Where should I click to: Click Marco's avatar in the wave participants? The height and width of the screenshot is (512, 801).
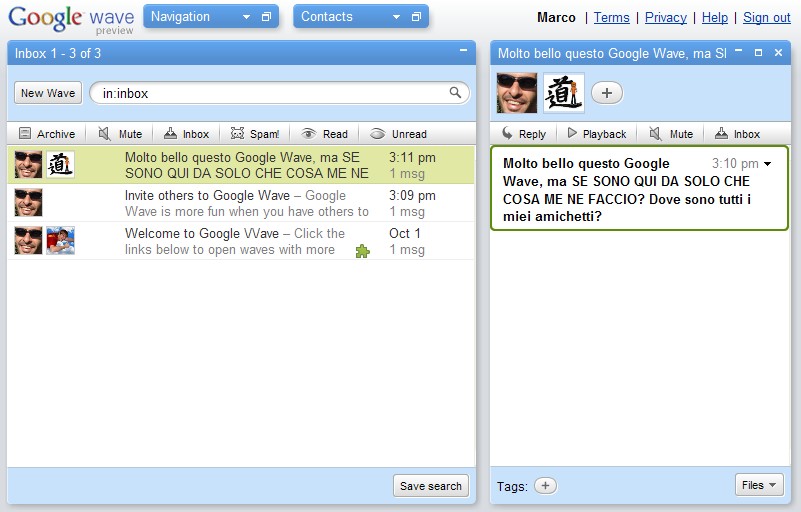(517, 92)
